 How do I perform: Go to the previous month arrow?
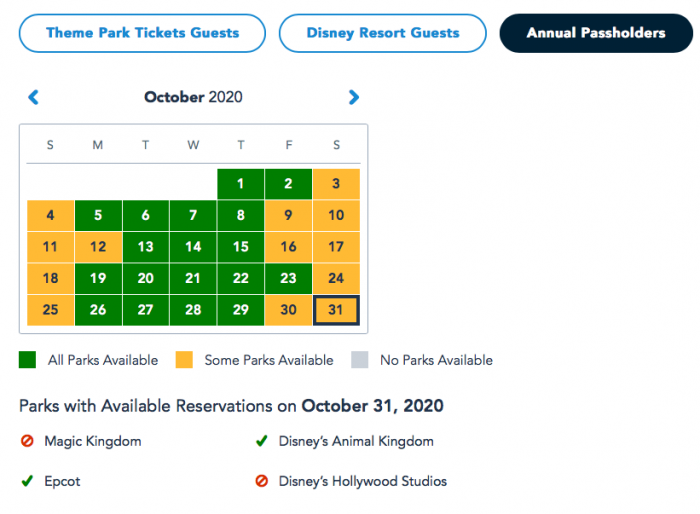pyautogui.click(x=33, y=97)
